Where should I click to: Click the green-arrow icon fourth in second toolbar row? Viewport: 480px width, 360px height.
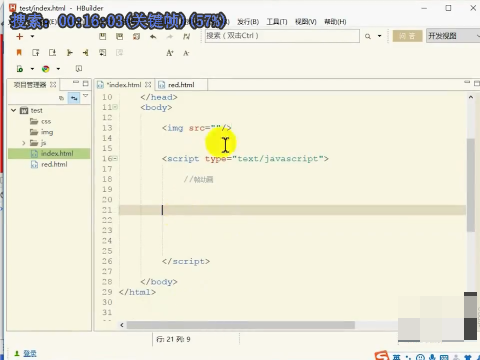click(x=69, y=52)
